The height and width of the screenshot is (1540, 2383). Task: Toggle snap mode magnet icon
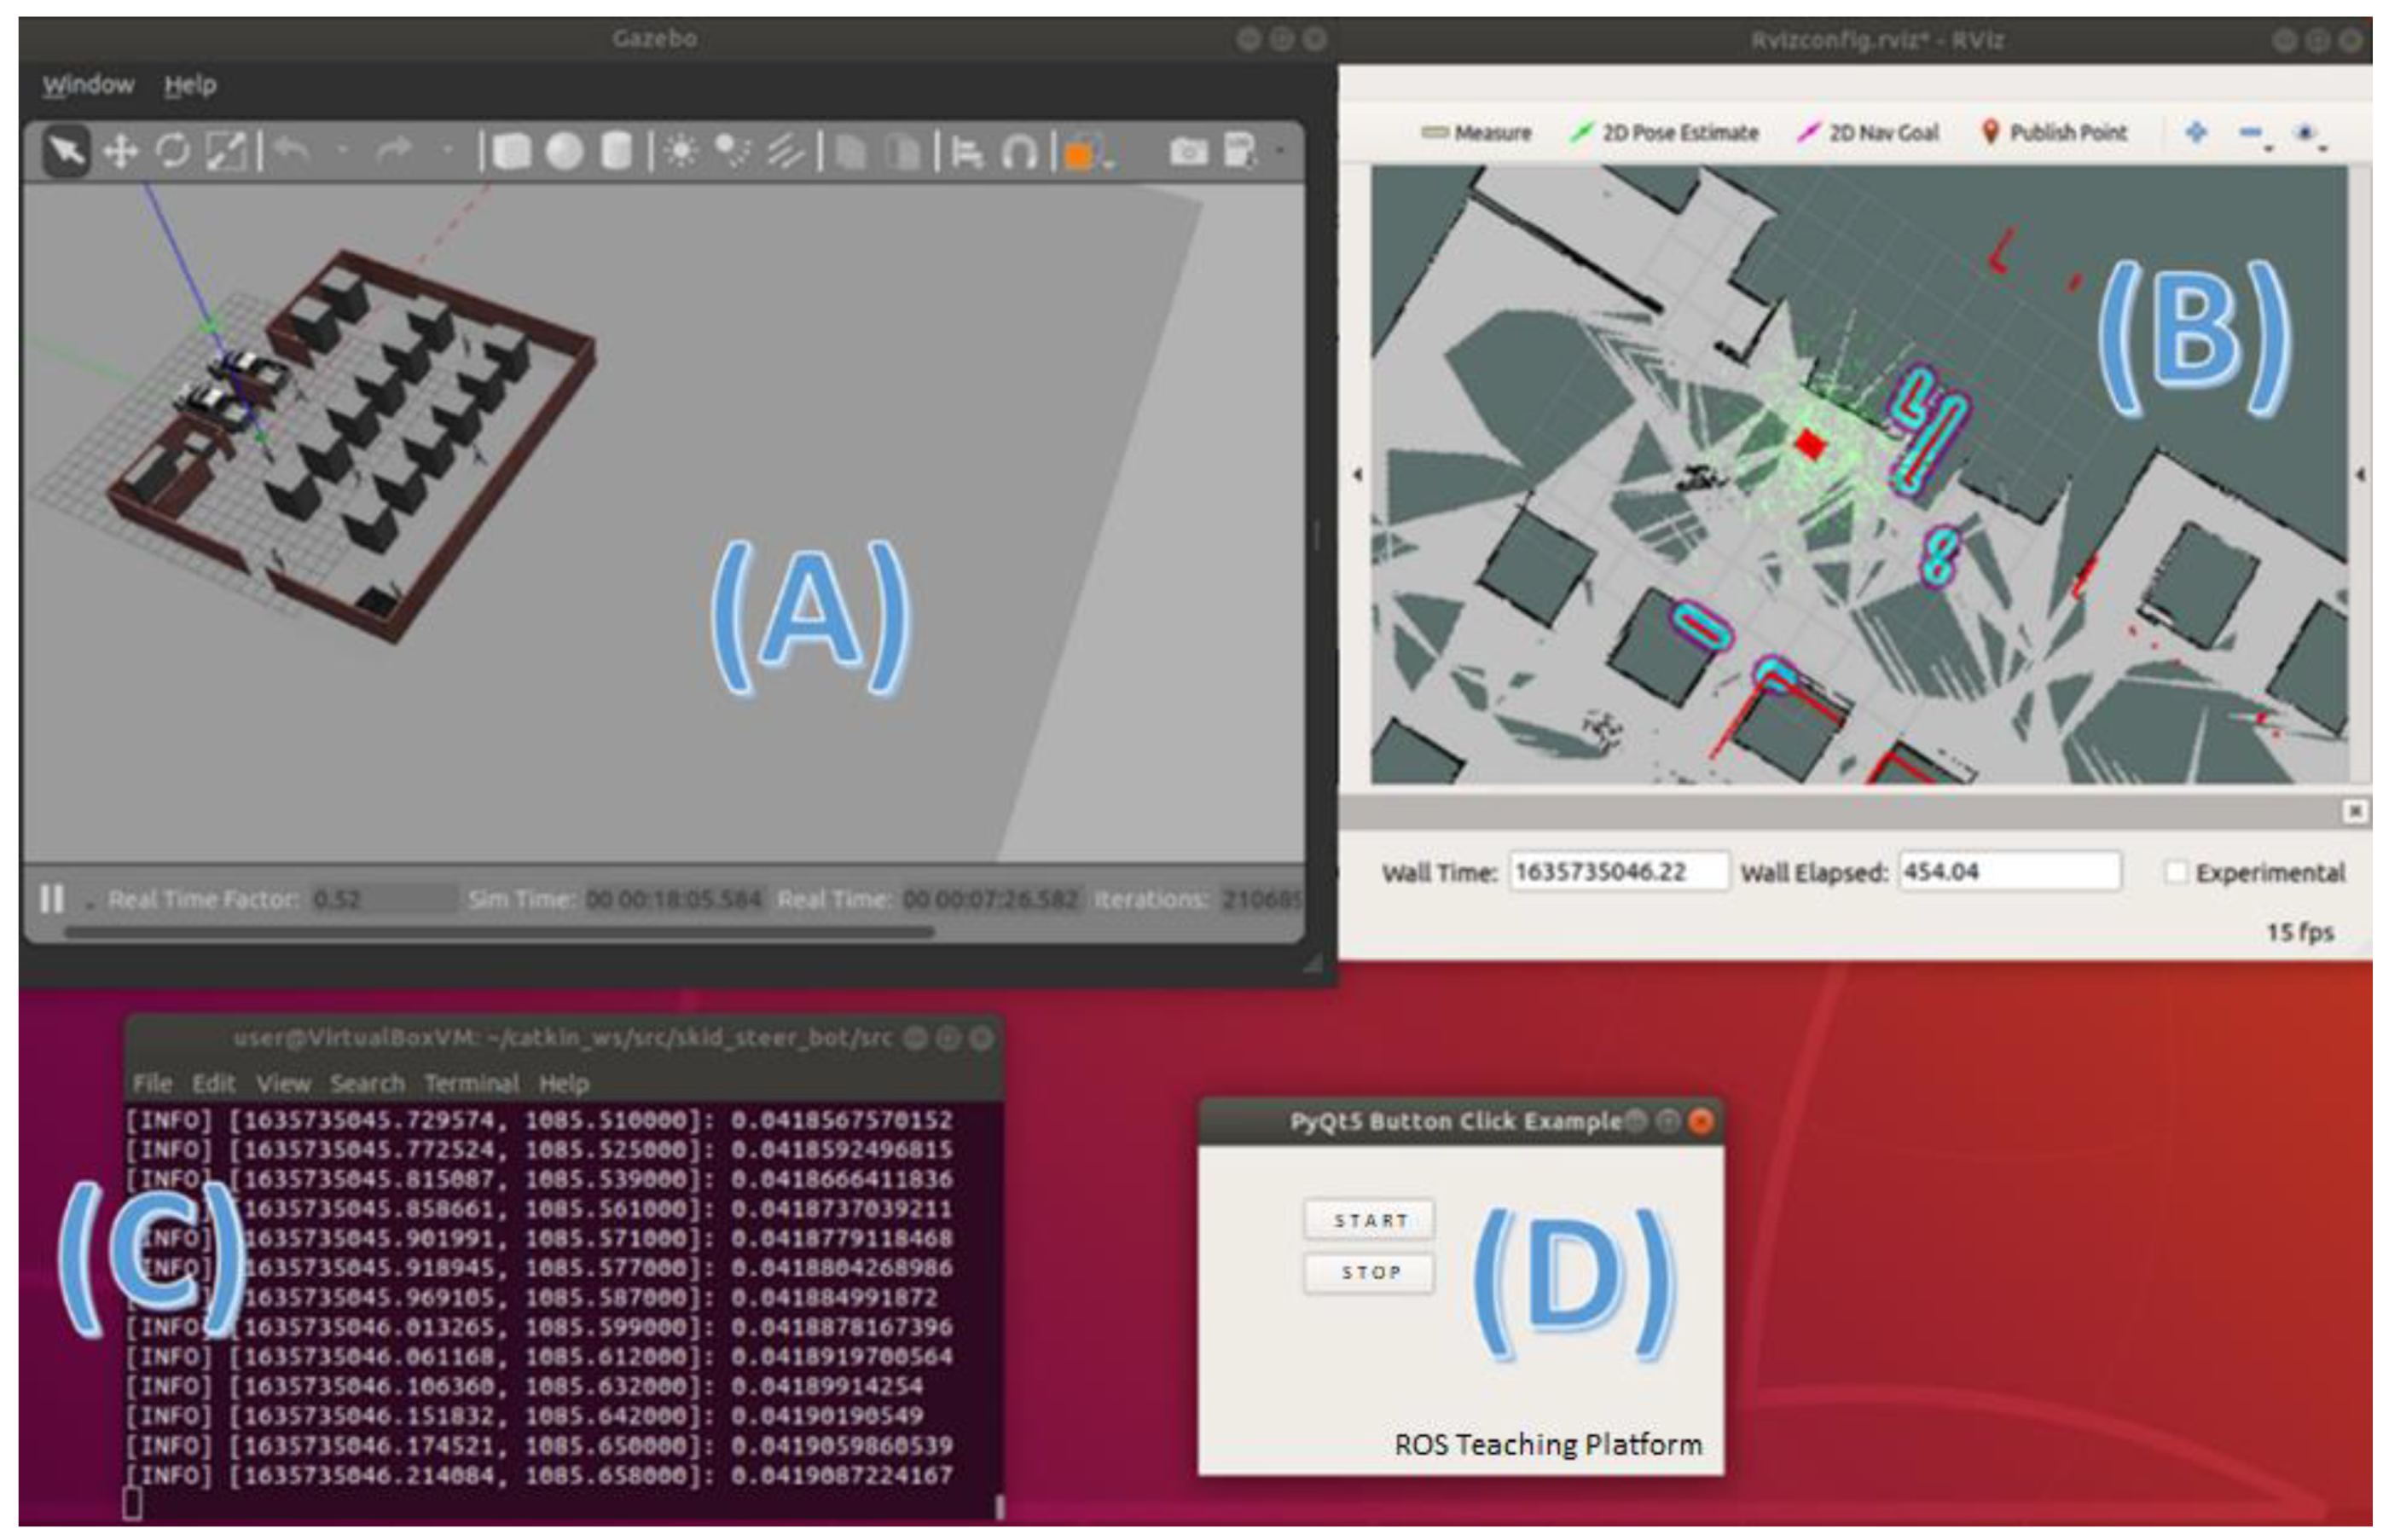[x=1019, y=153]
